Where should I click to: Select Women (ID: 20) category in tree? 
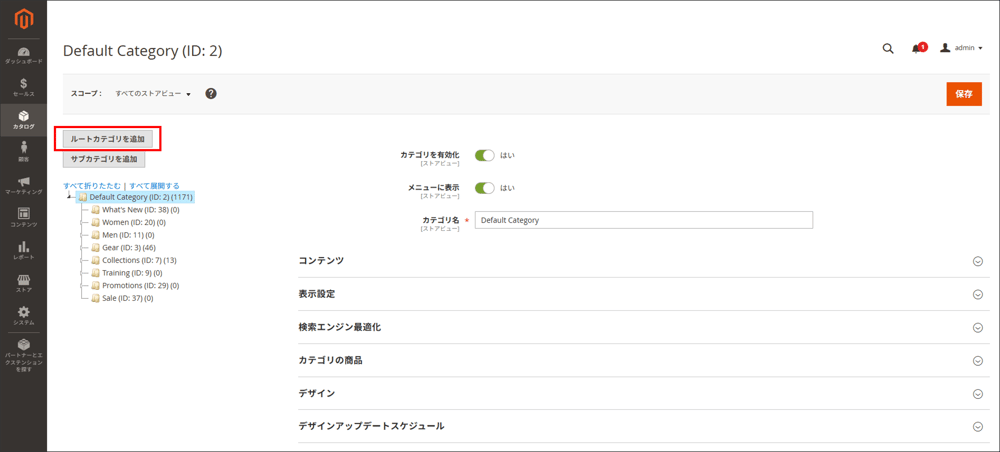(133, 222)
